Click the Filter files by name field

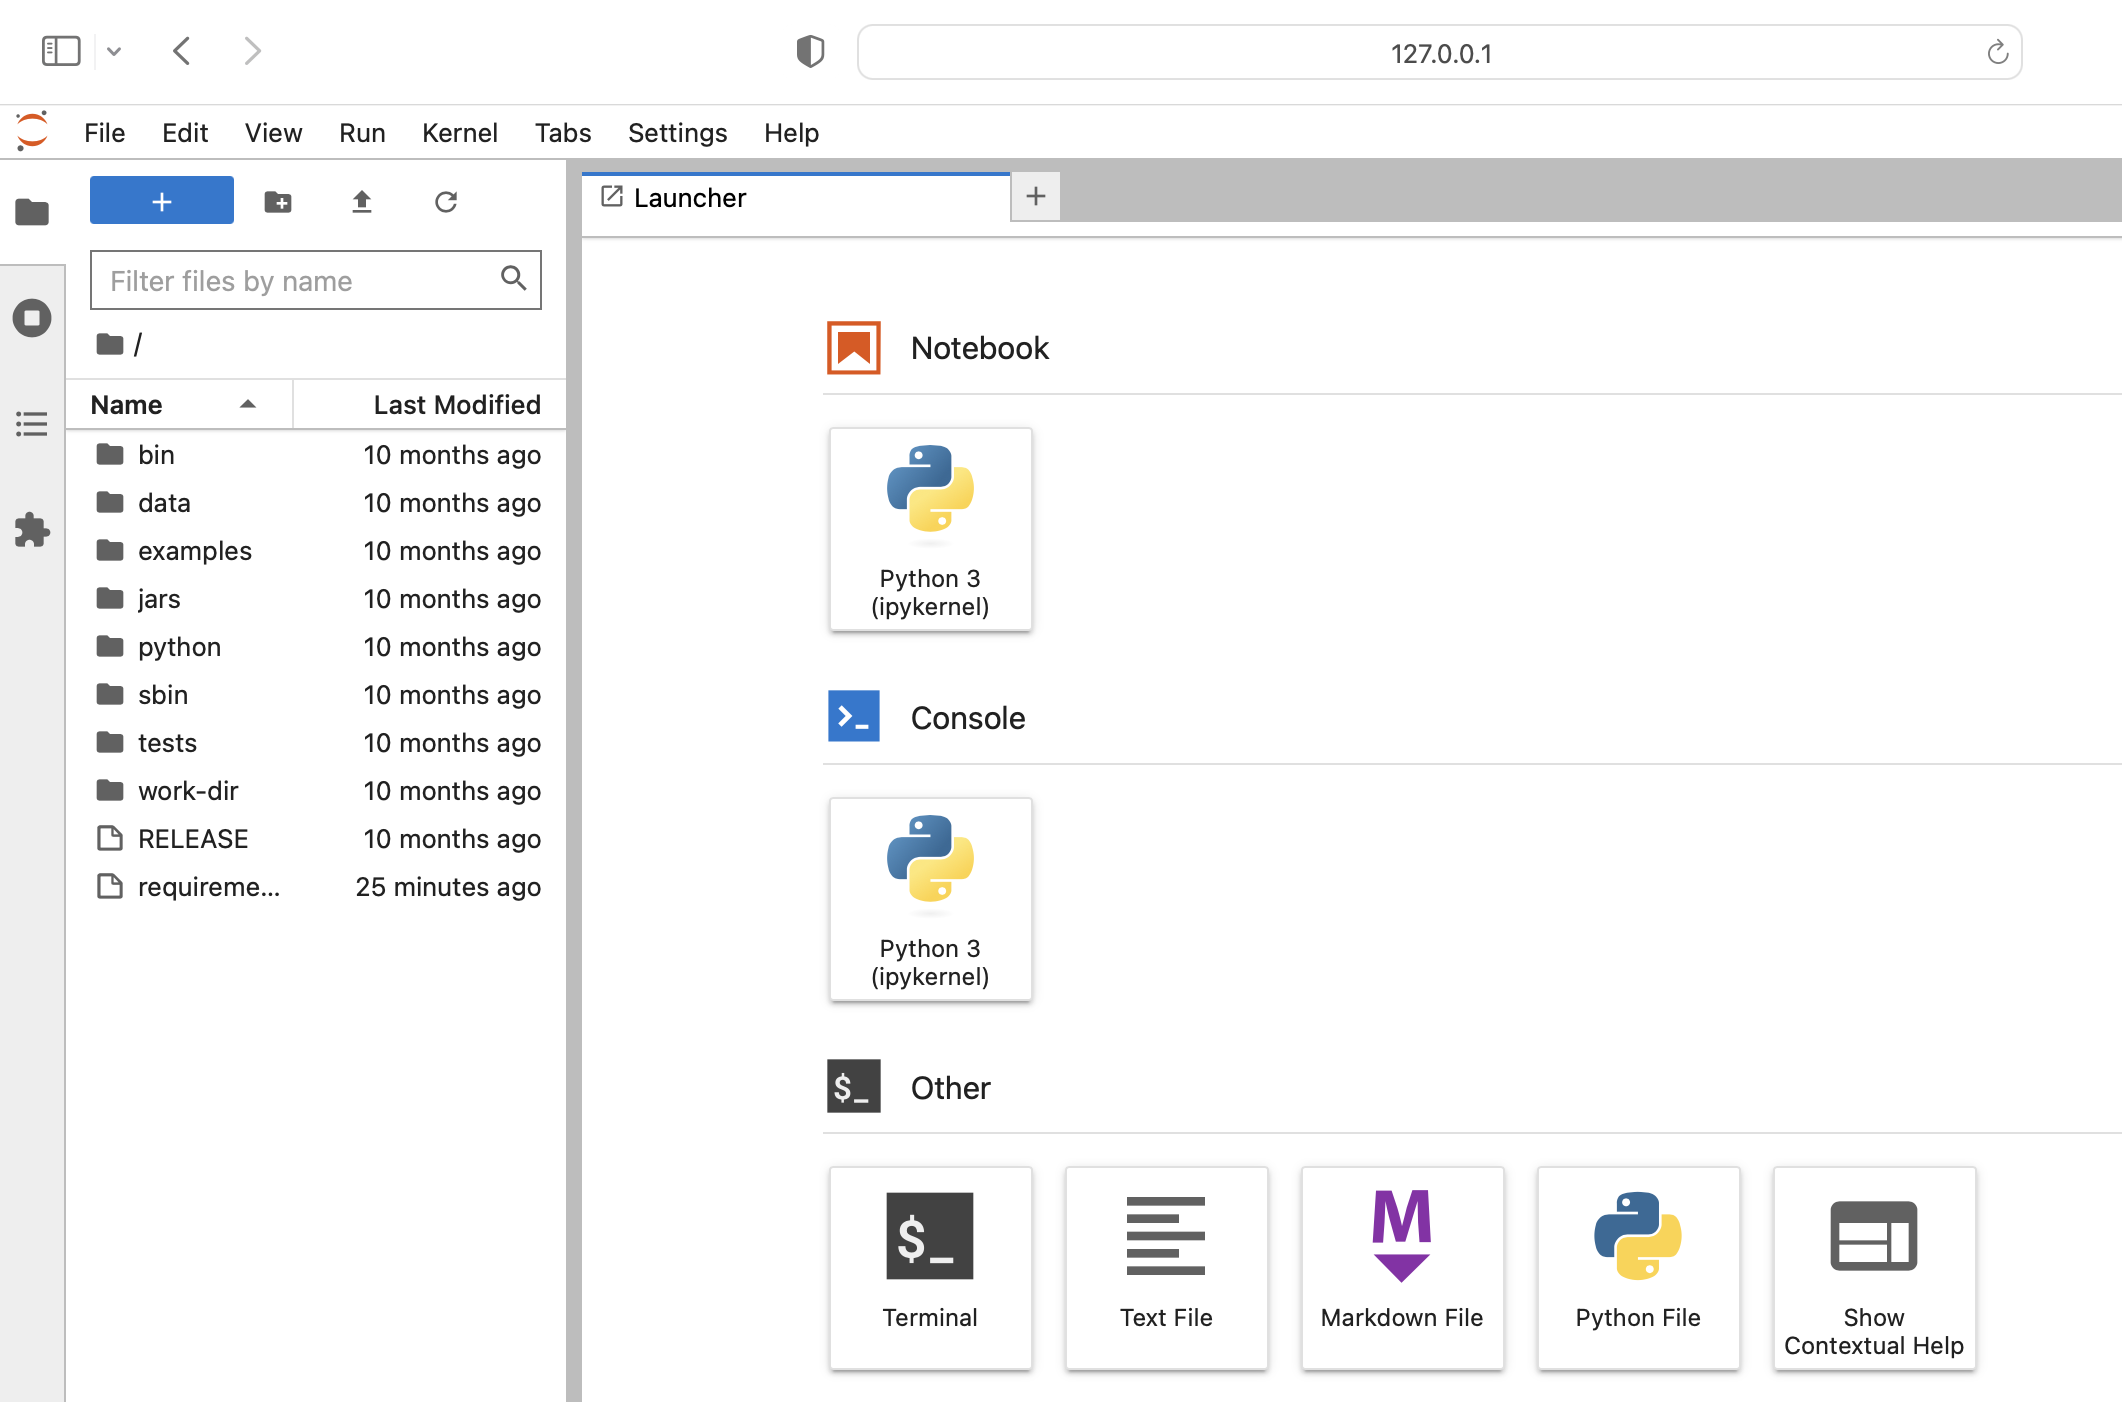pos(300,281)
